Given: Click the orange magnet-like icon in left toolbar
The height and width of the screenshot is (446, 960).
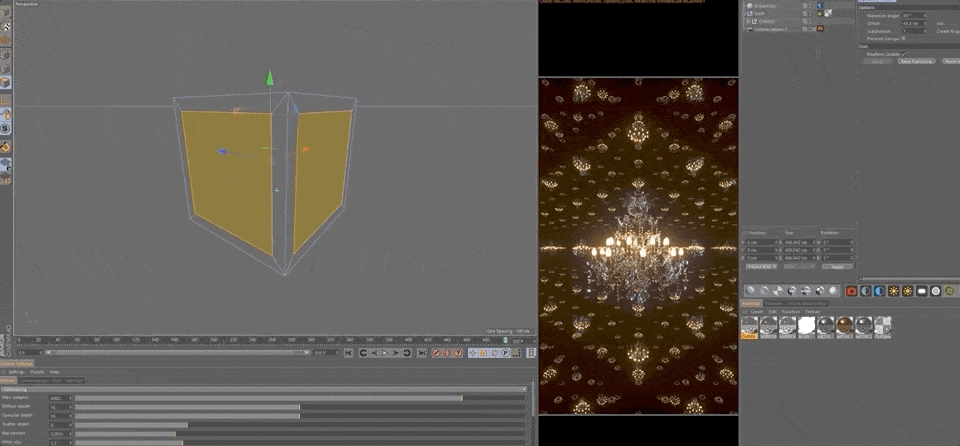Looking at the screenshot, I should tap(5, 146).
